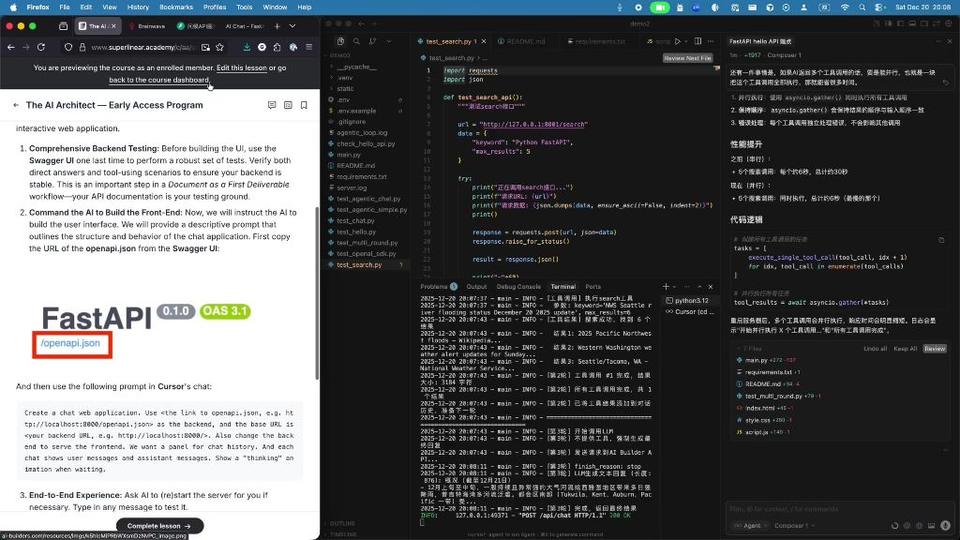Switch to the Problems panel tab
The width and height of the screenshot is (960, 540).
438,287
